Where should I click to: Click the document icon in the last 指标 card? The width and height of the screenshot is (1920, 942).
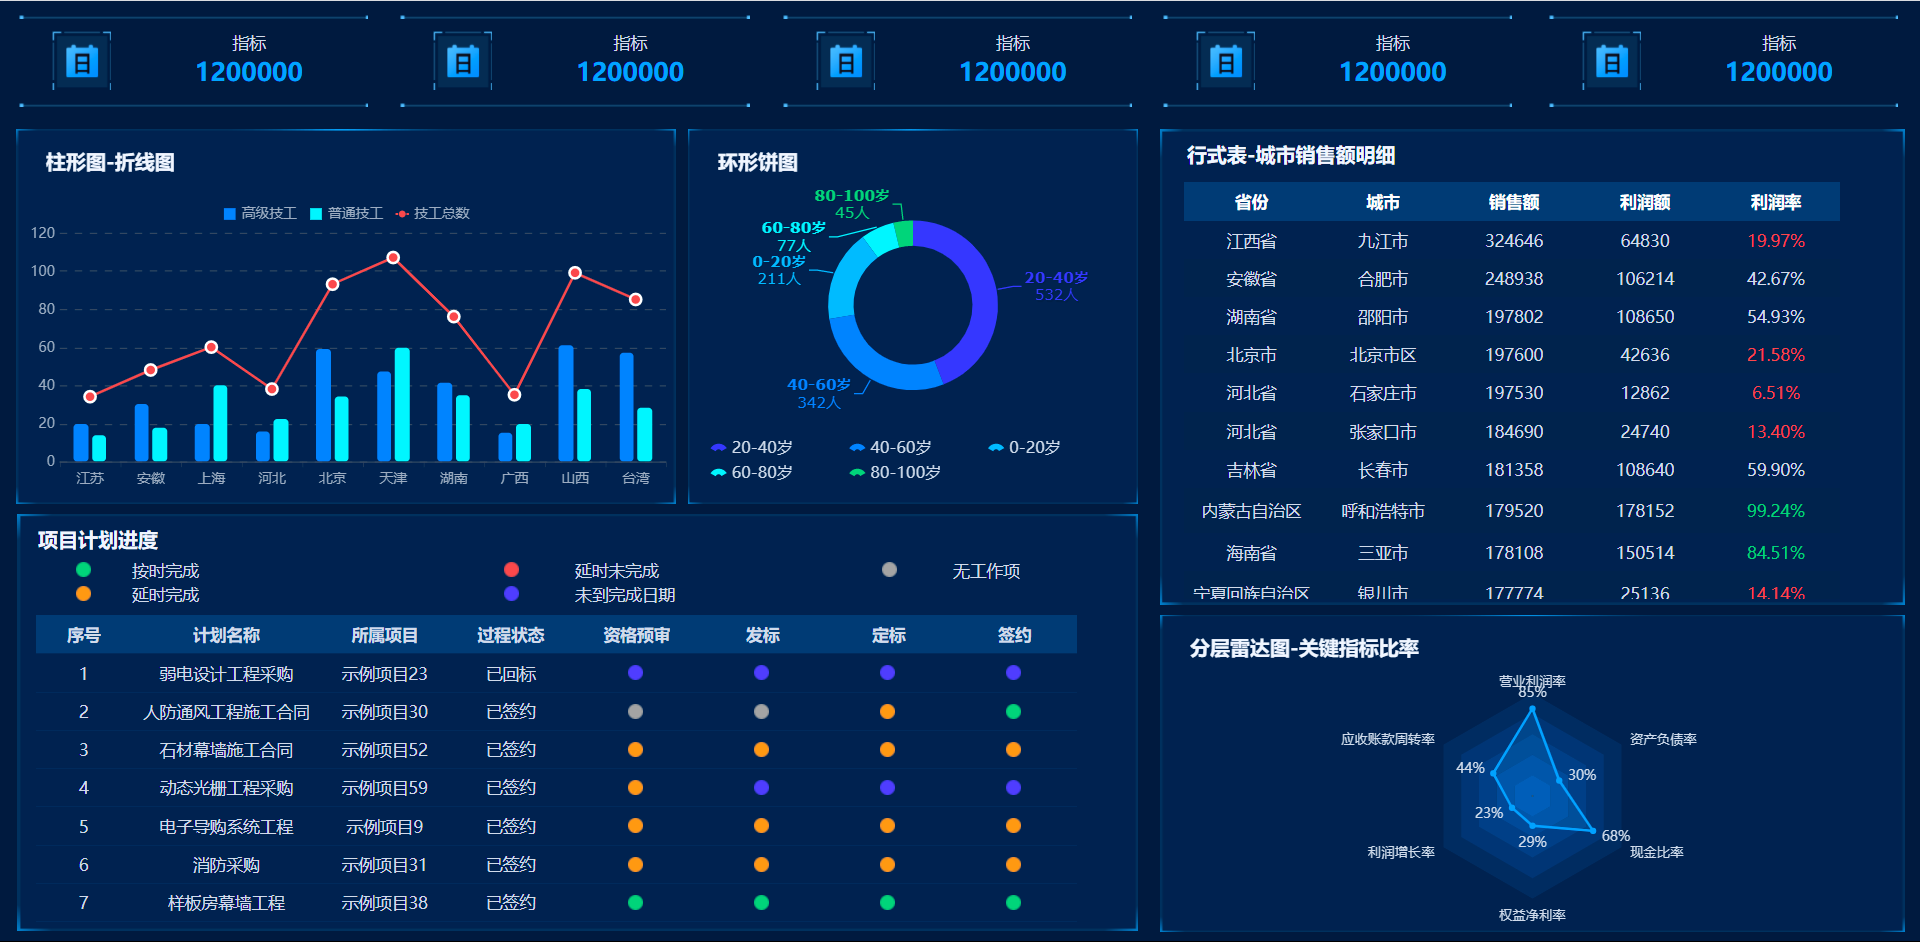coord(1611,60)
